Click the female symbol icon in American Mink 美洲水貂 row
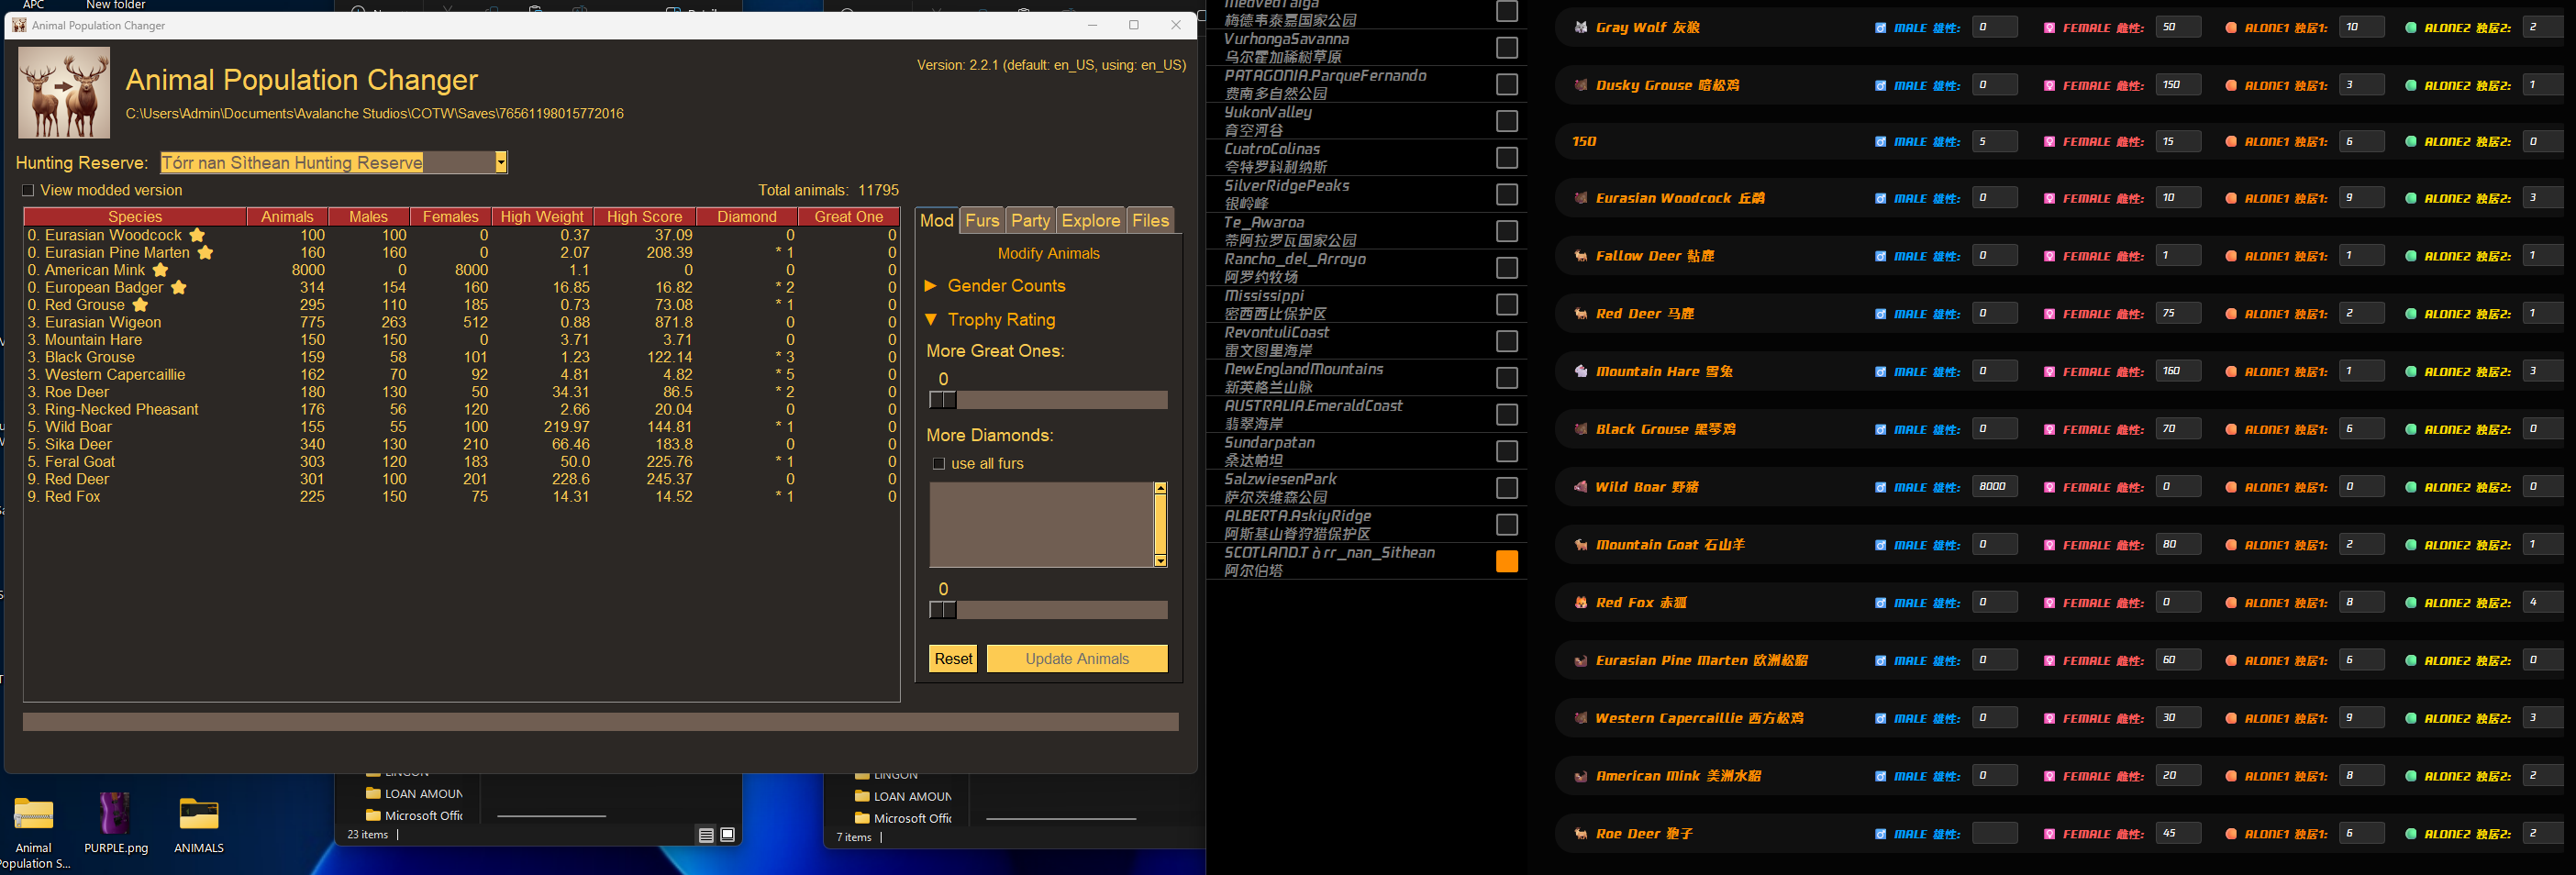Image resolution: width=2576 pixels, height=875 pixels. point(2049,776)
